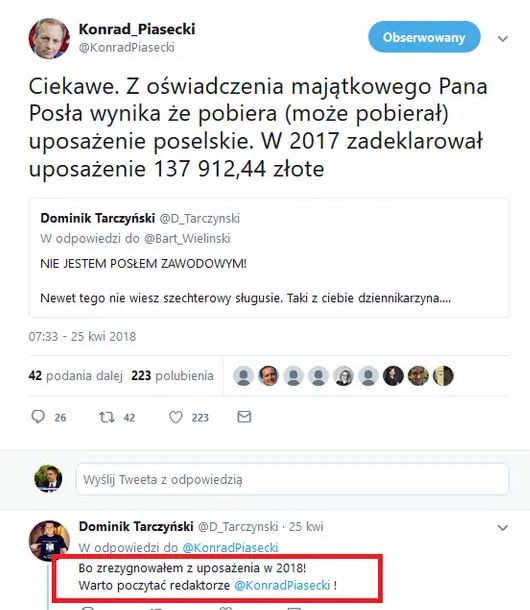The width and height of the screenshot is (530, 610).
Task: Like the tweet with heart icon
Action: (x=175, y=417)
